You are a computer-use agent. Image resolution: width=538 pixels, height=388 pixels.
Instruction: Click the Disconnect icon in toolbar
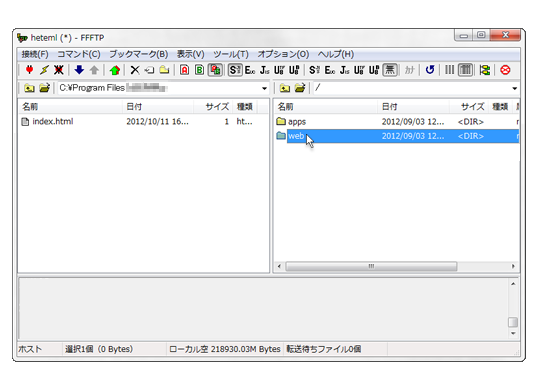59,70
